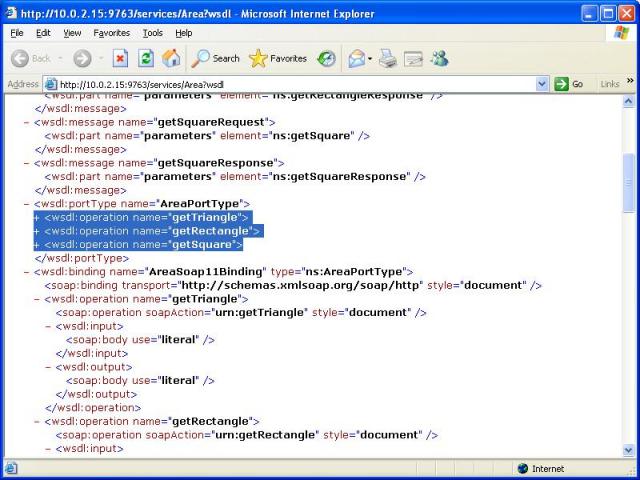Collapse the AreaPortType portType node
Viewport: 640px width, 480px height.
26,204
